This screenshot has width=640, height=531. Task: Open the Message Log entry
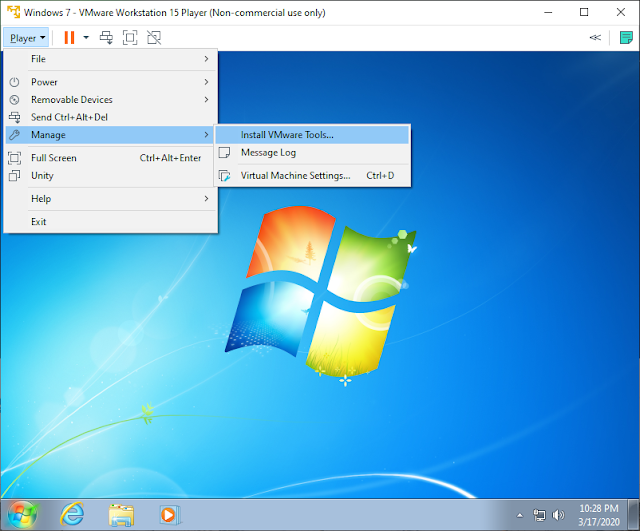[x=312, y=153]
